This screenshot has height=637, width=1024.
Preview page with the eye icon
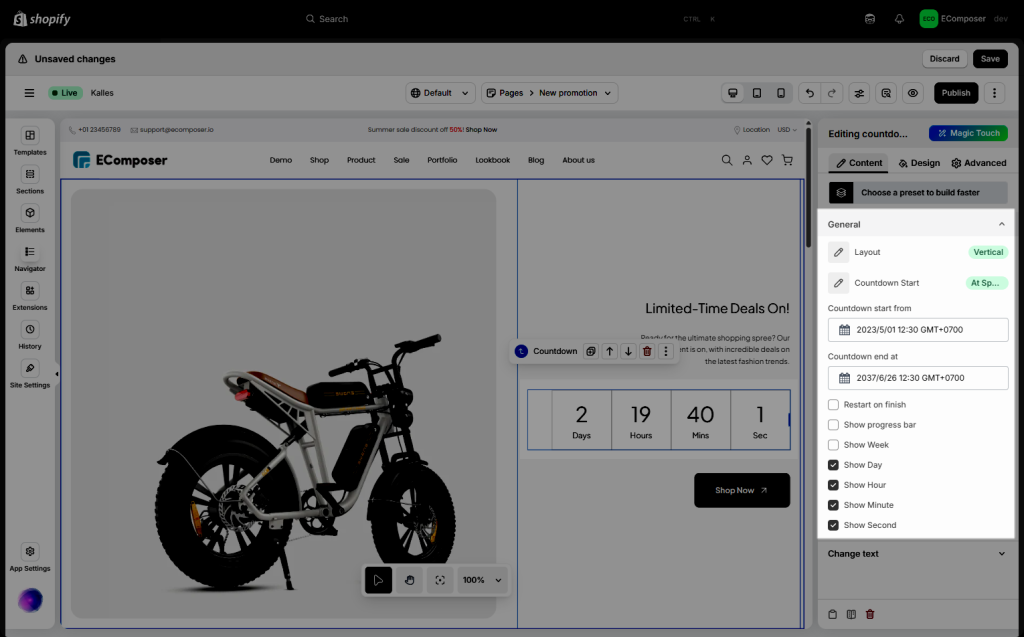[912, 93]
